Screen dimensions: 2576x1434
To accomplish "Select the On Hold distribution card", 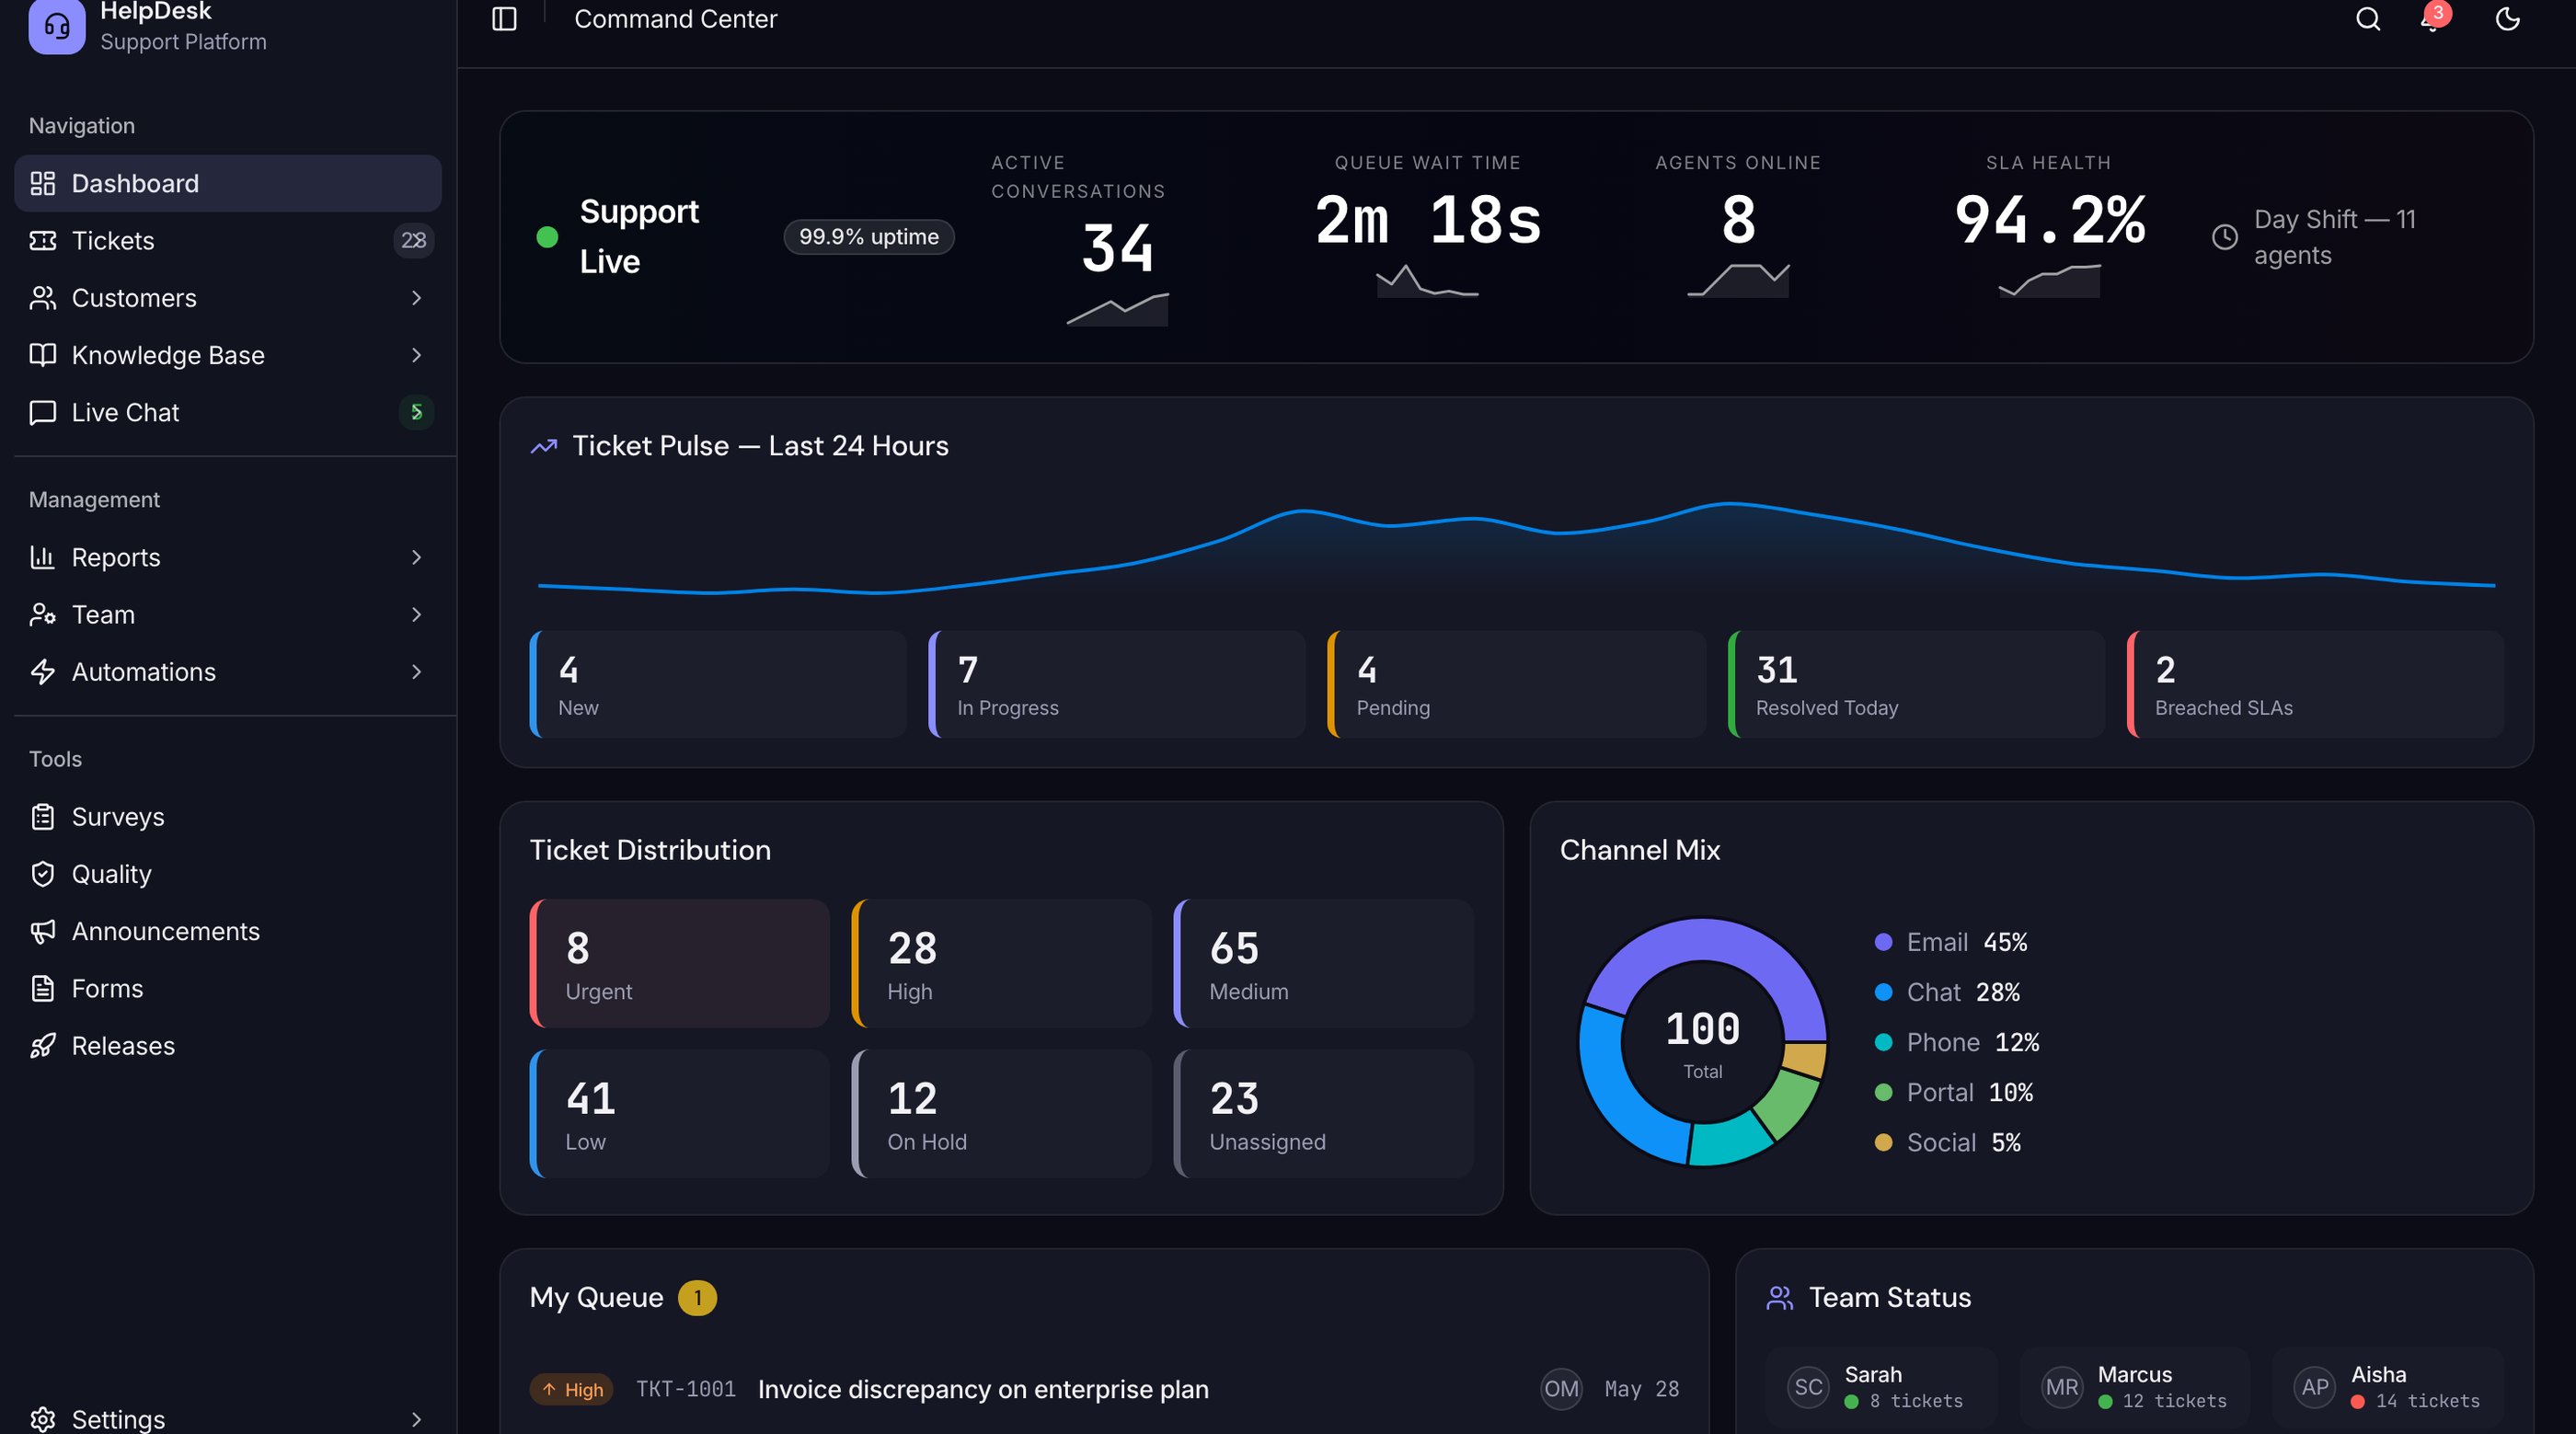I will (1001, 1113).
